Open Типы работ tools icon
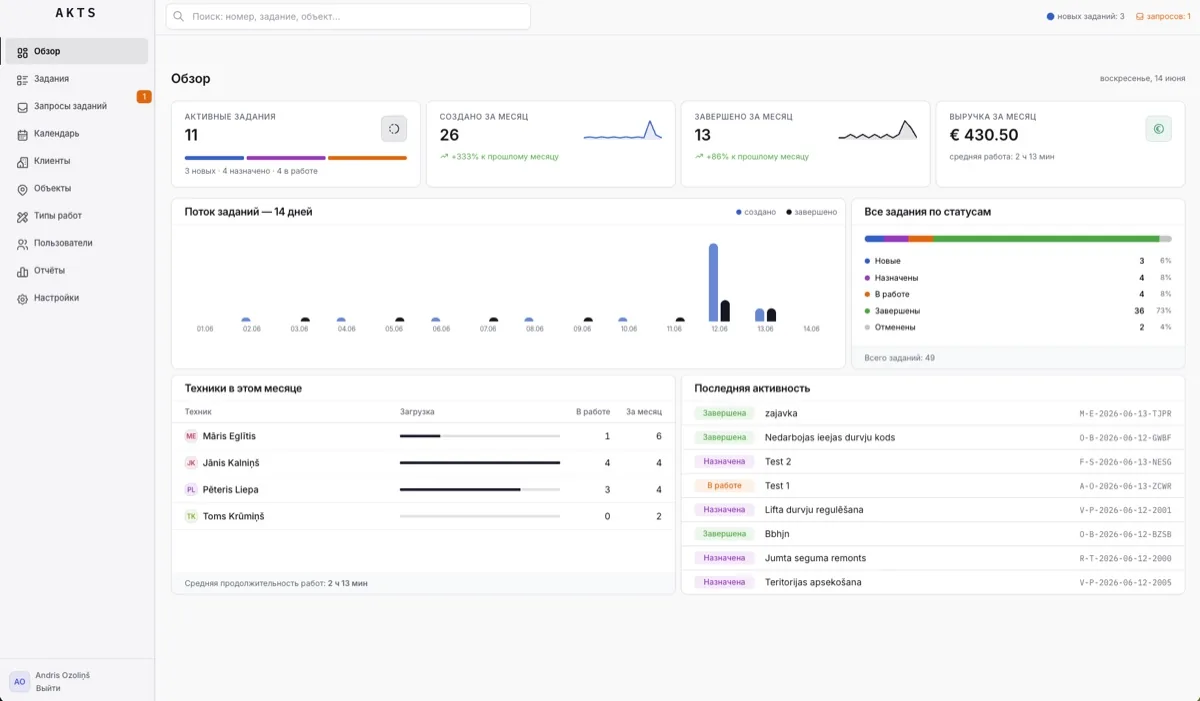This screenshot has height=701, width=1200. click(x=22, y=216)
